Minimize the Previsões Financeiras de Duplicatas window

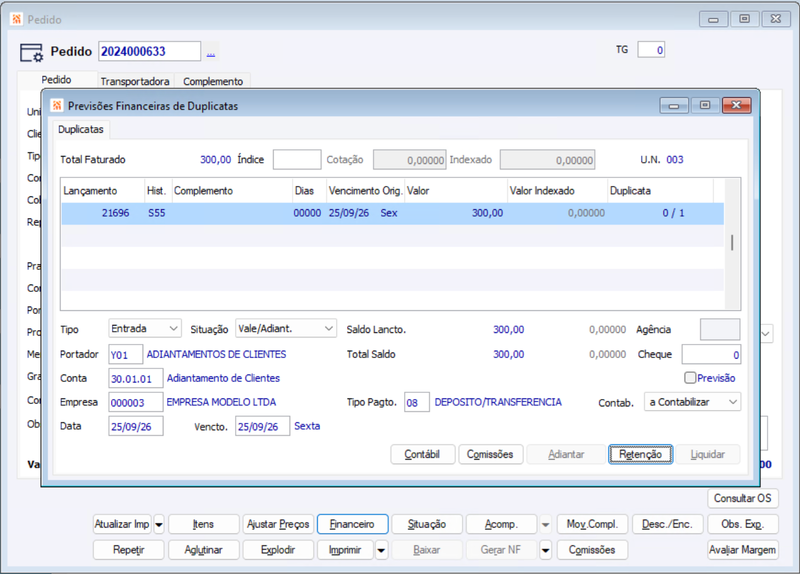674,105
